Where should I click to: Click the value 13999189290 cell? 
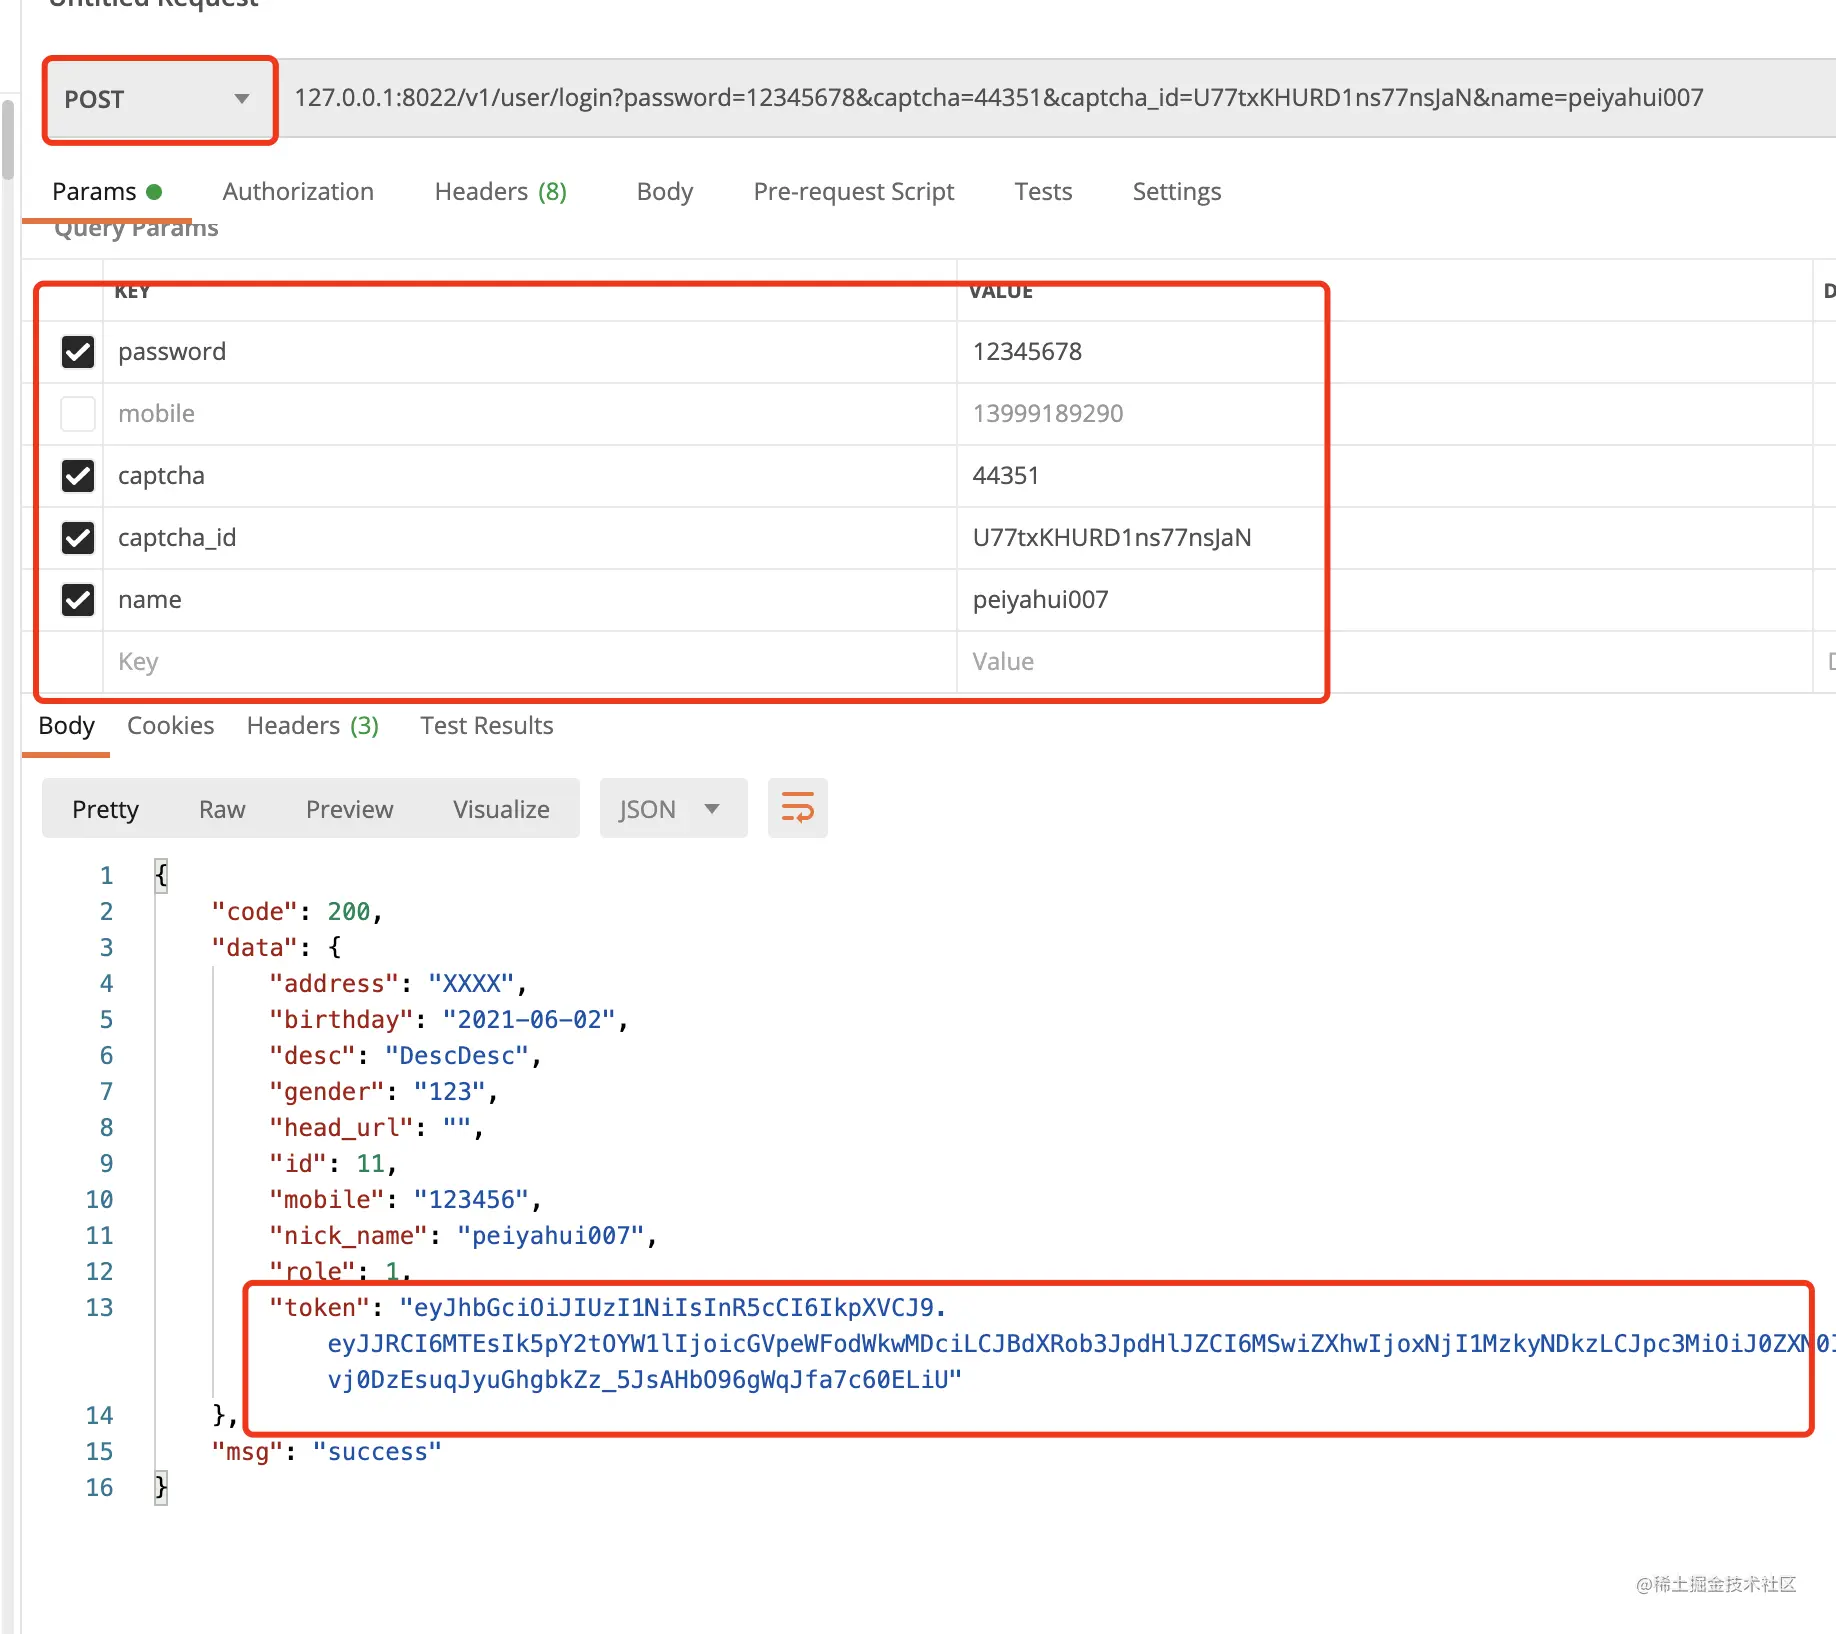coord(1384,414)
